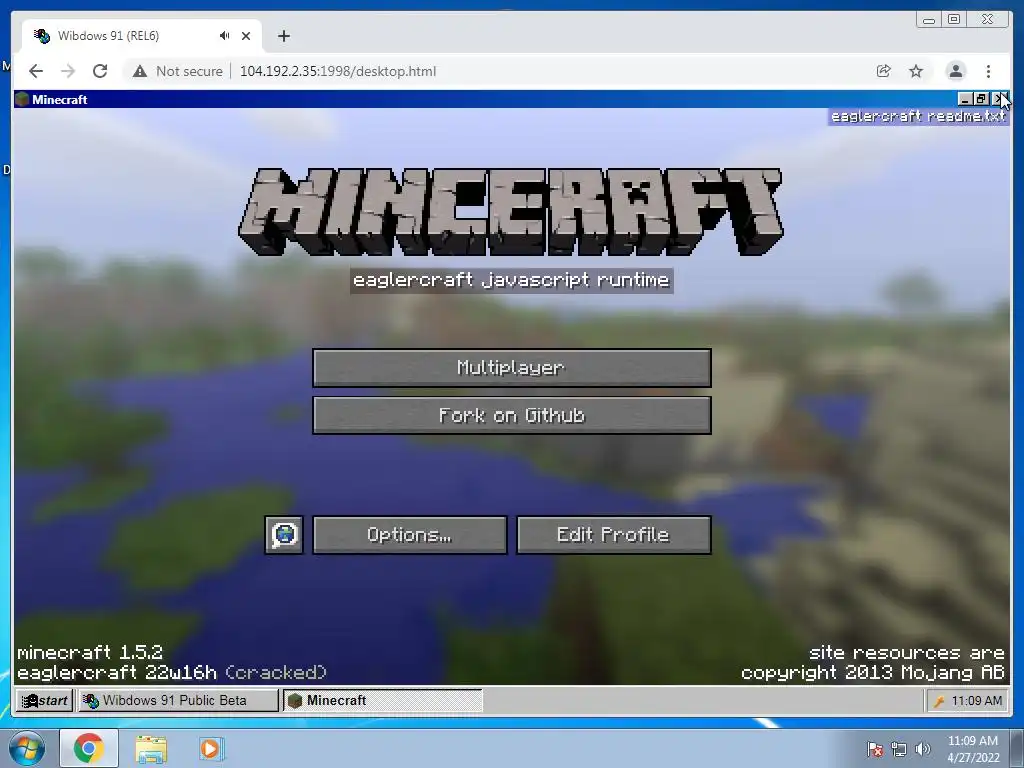
Task: Select the Wibdows 91 (REL6) tab
Action: pyautogui.click(x=142, y=36)
